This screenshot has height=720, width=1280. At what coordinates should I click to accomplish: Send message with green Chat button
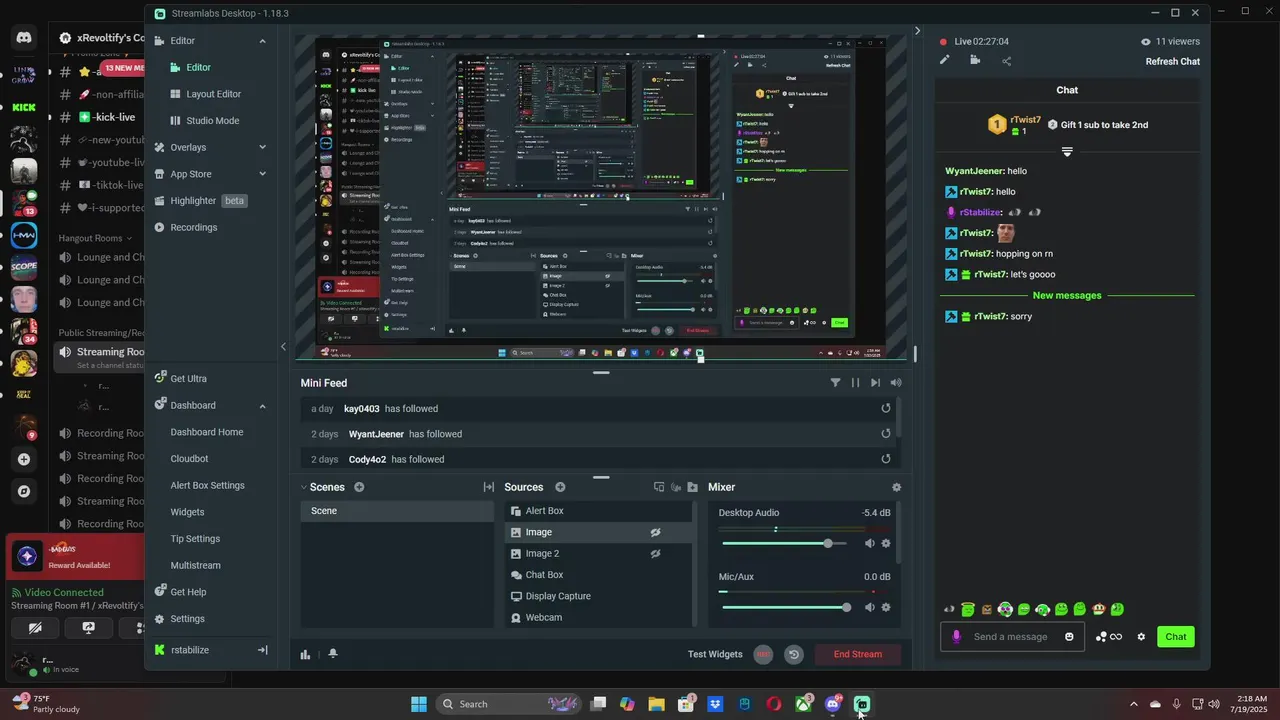pyautogui.click(x=1176, y=636)
